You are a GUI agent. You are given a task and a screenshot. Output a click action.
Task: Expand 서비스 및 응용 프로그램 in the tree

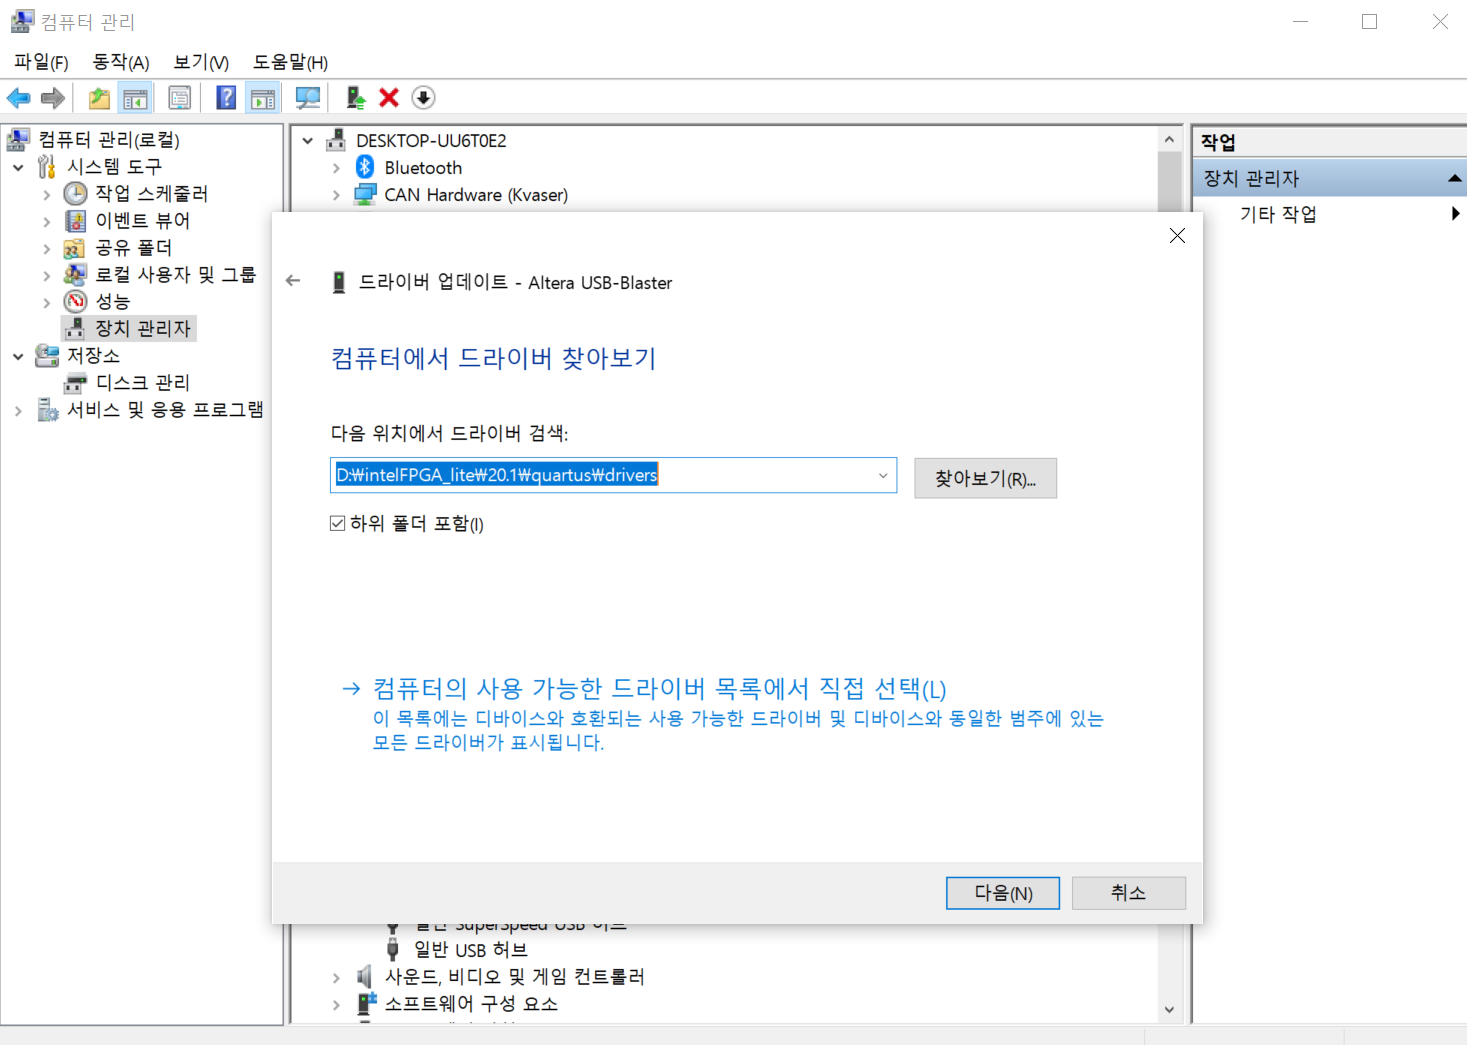pyautogui.click(x=18, y=409)
